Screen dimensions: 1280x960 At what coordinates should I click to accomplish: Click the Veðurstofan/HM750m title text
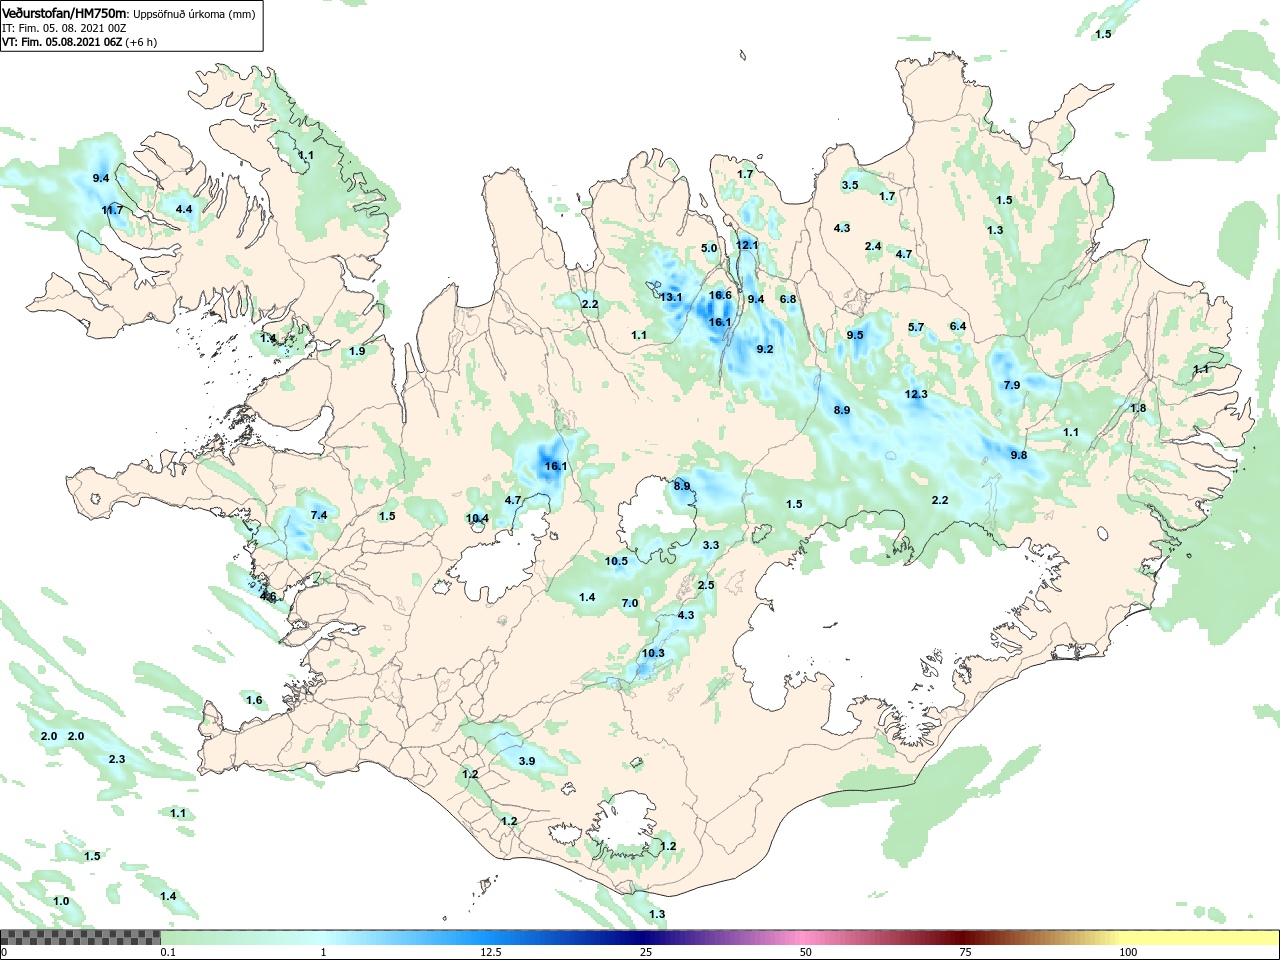click(x=65, y=14)
